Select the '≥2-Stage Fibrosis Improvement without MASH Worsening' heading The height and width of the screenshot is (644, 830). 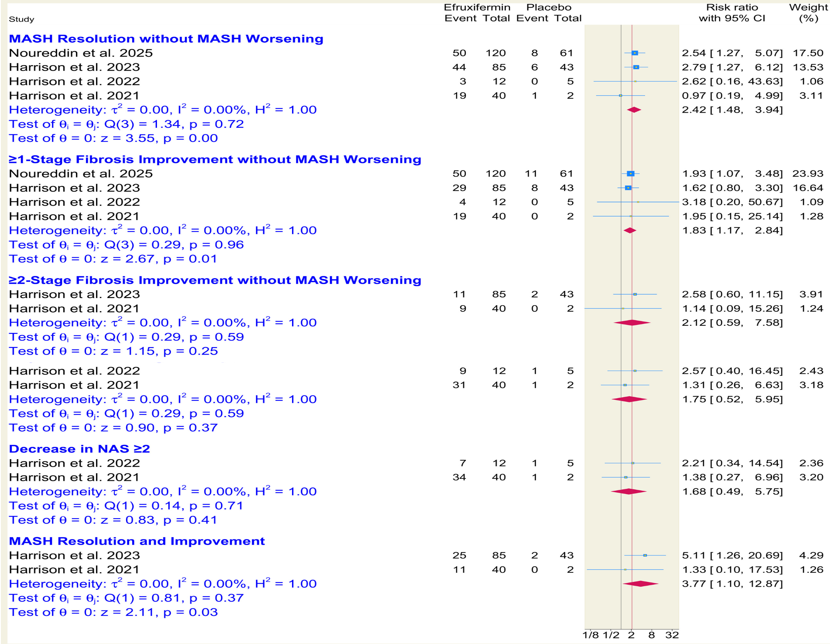215,280
